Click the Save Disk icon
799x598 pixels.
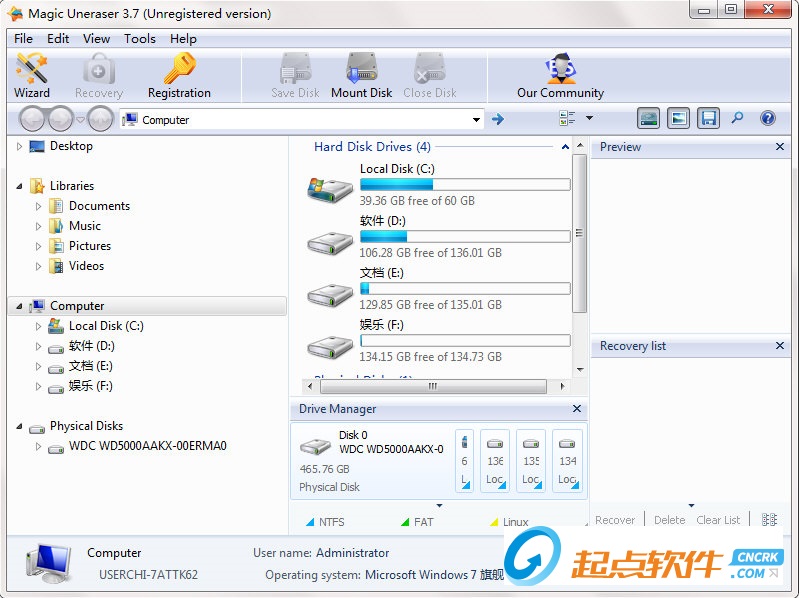coord(295,75)
